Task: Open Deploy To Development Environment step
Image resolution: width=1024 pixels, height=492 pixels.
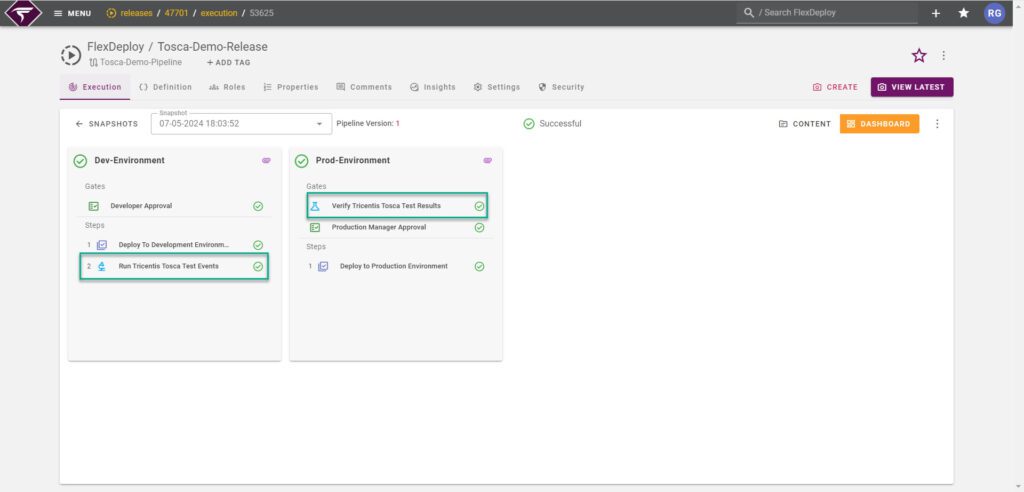Action: (x=174, y=245)
